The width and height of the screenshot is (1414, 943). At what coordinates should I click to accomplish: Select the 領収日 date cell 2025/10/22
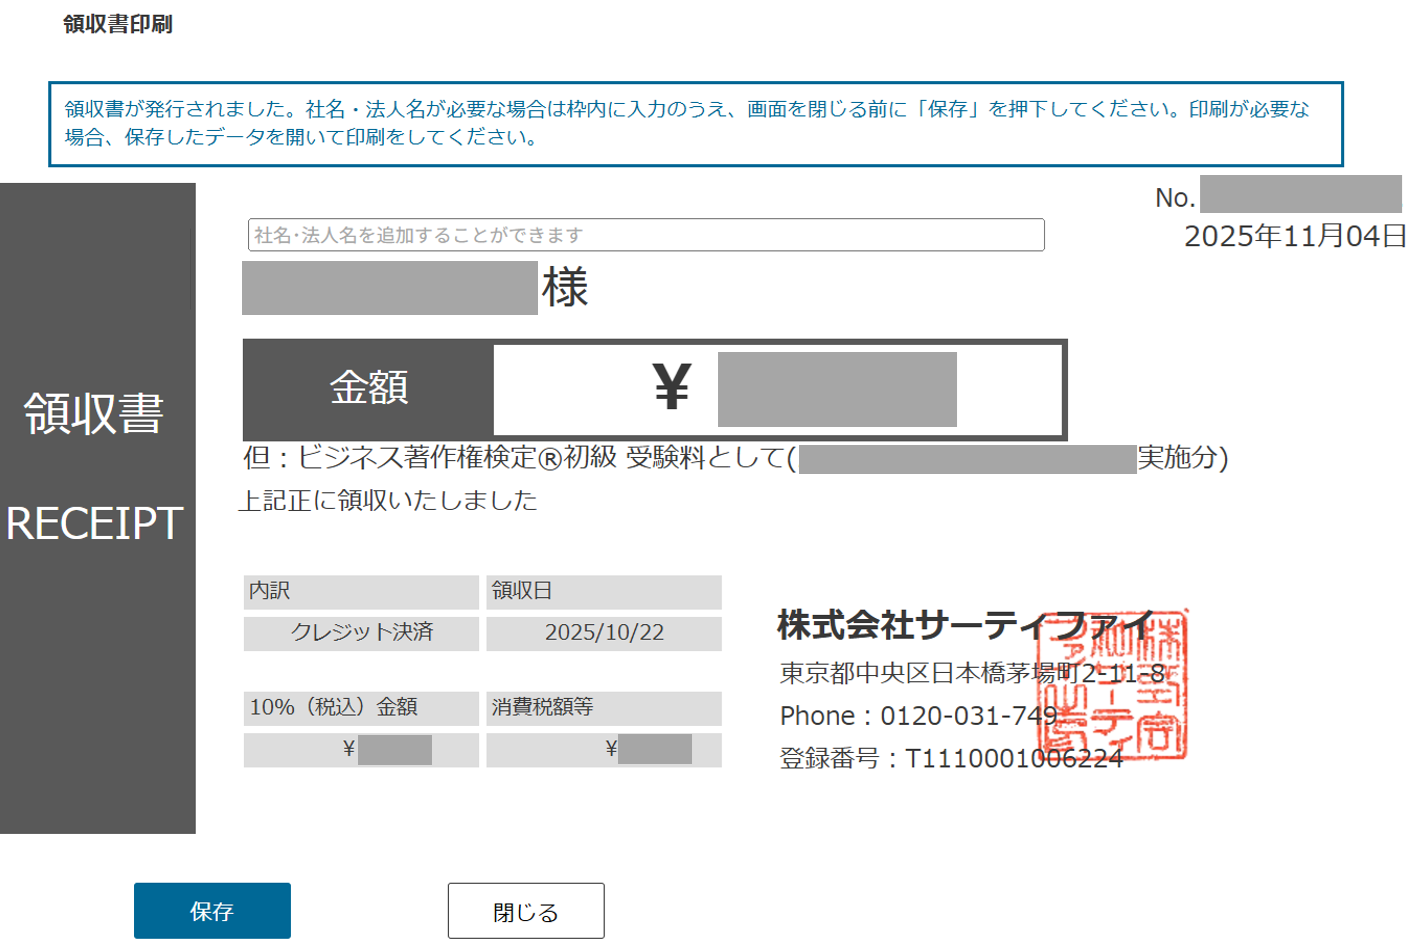[602, 634]
